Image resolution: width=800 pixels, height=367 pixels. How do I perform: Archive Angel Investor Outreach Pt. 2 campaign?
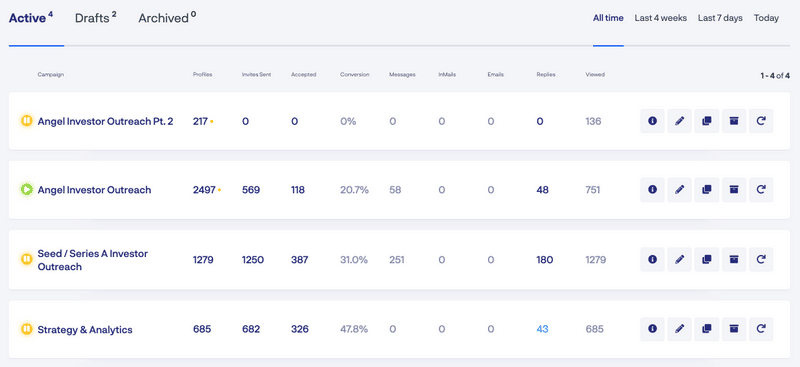coord(734,121)
